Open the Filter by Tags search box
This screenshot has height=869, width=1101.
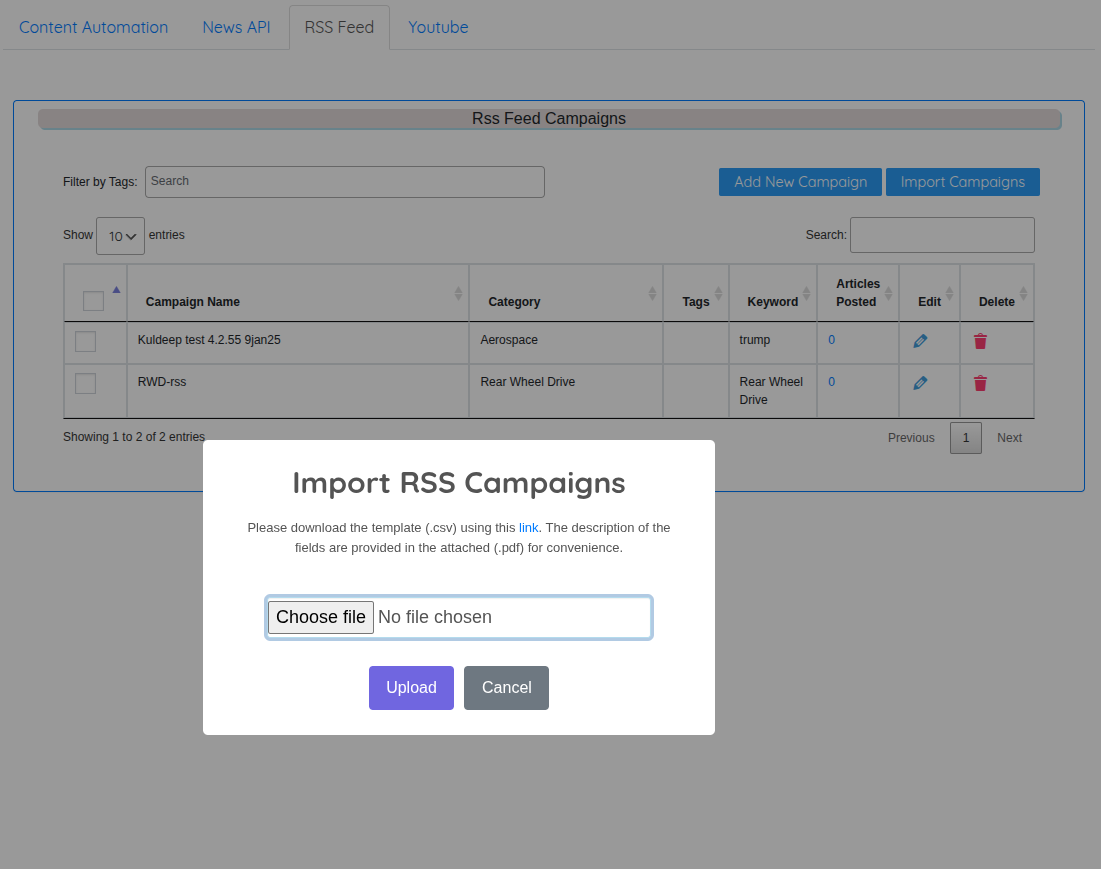(345, 182)
